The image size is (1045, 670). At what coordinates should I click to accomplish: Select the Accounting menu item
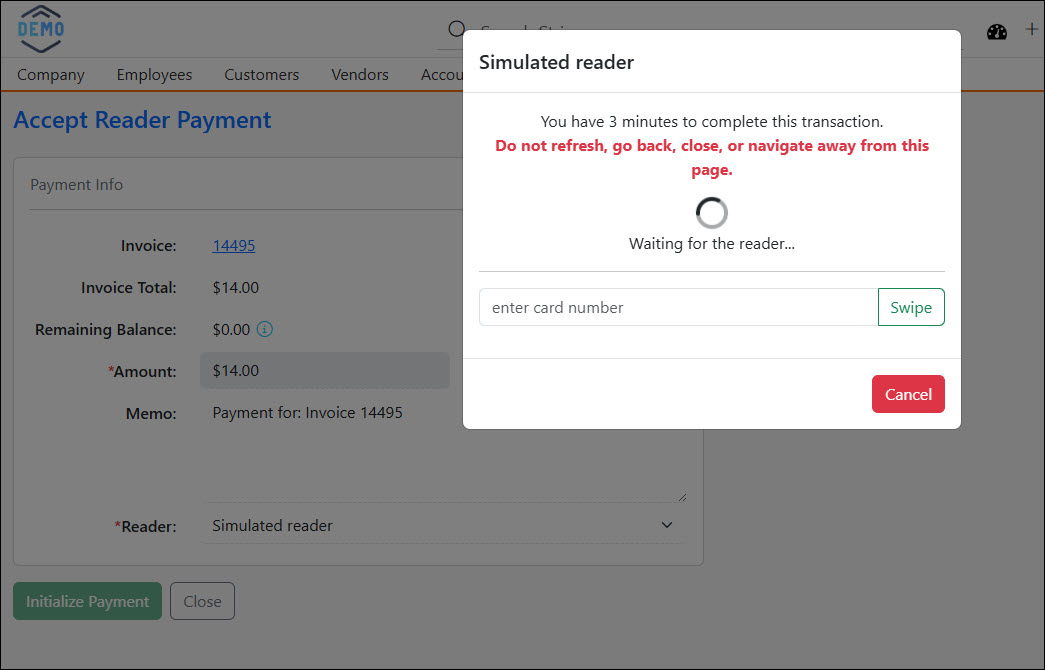[441, 74]
